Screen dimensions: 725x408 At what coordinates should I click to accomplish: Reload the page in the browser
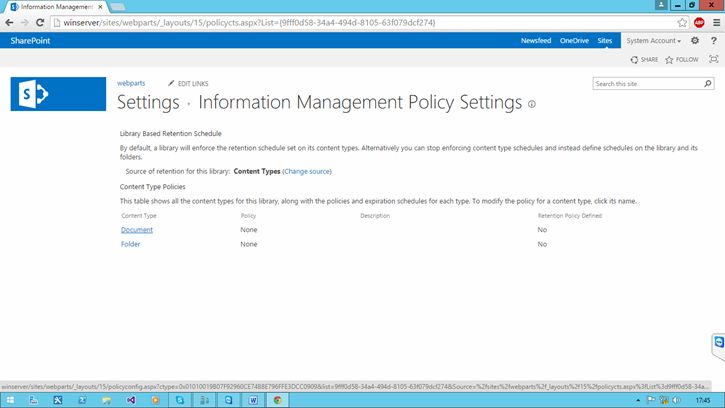(40, 23)
